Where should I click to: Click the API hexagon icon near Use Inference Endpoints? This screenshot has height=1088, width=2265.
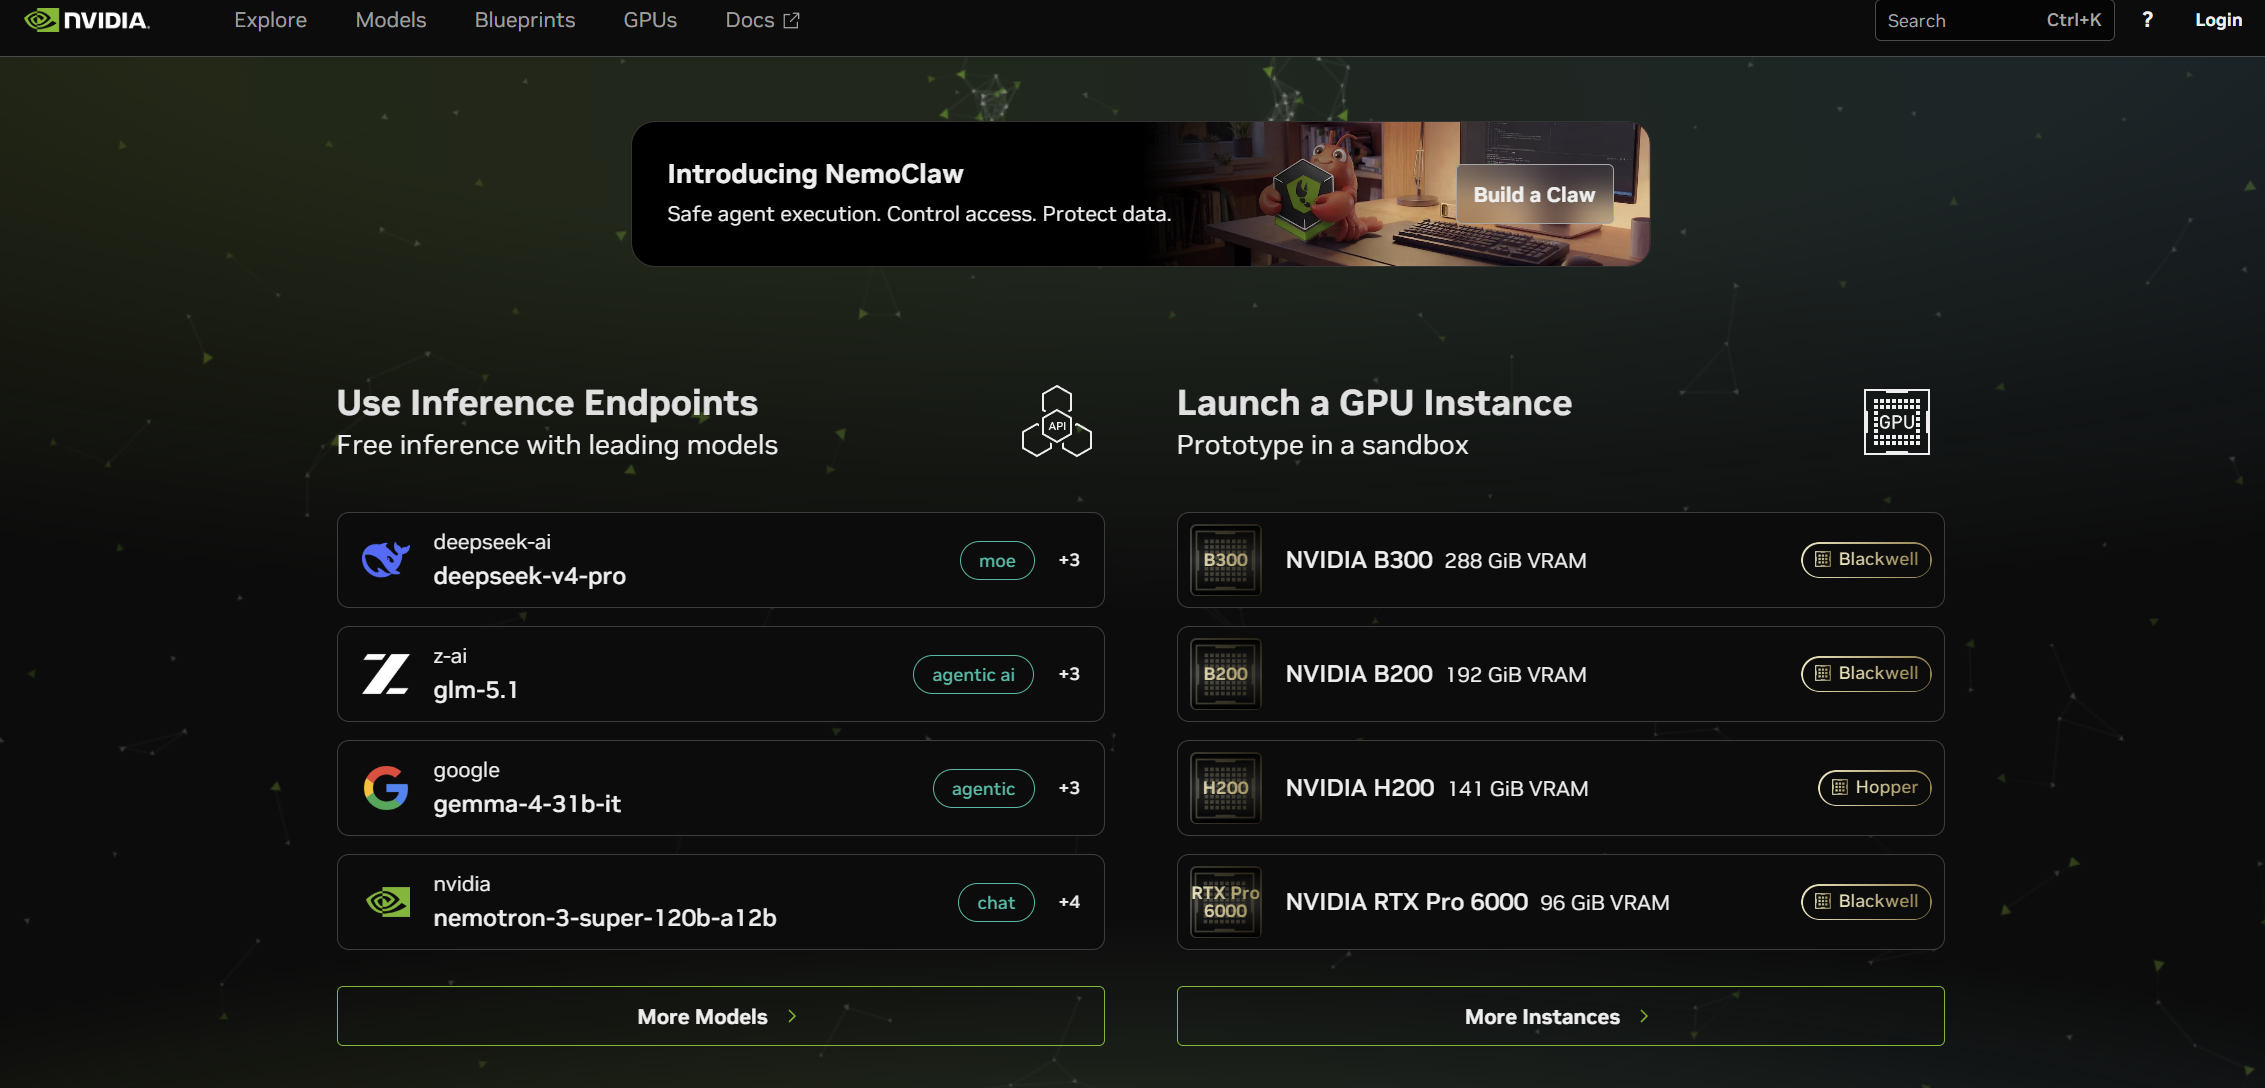1056,421
